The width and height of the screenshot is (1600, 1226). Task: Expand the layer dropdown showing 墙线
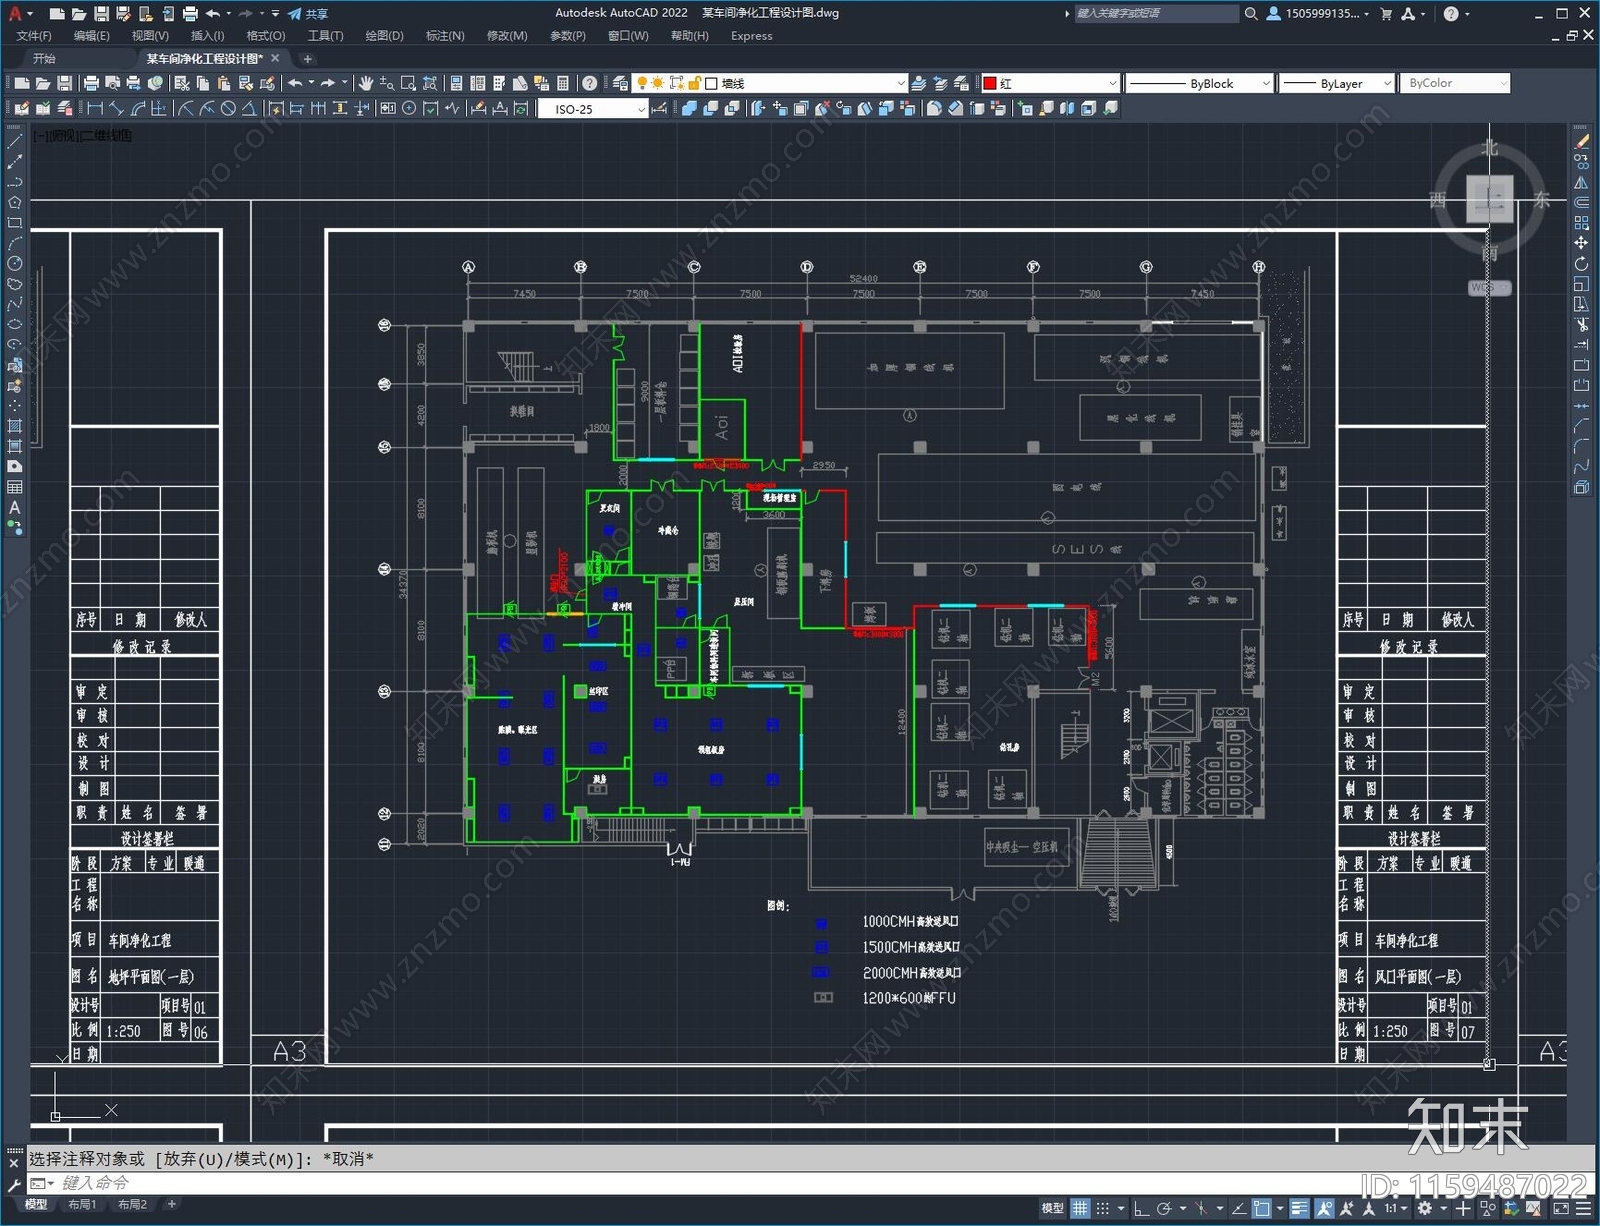(x=900, y=83)
